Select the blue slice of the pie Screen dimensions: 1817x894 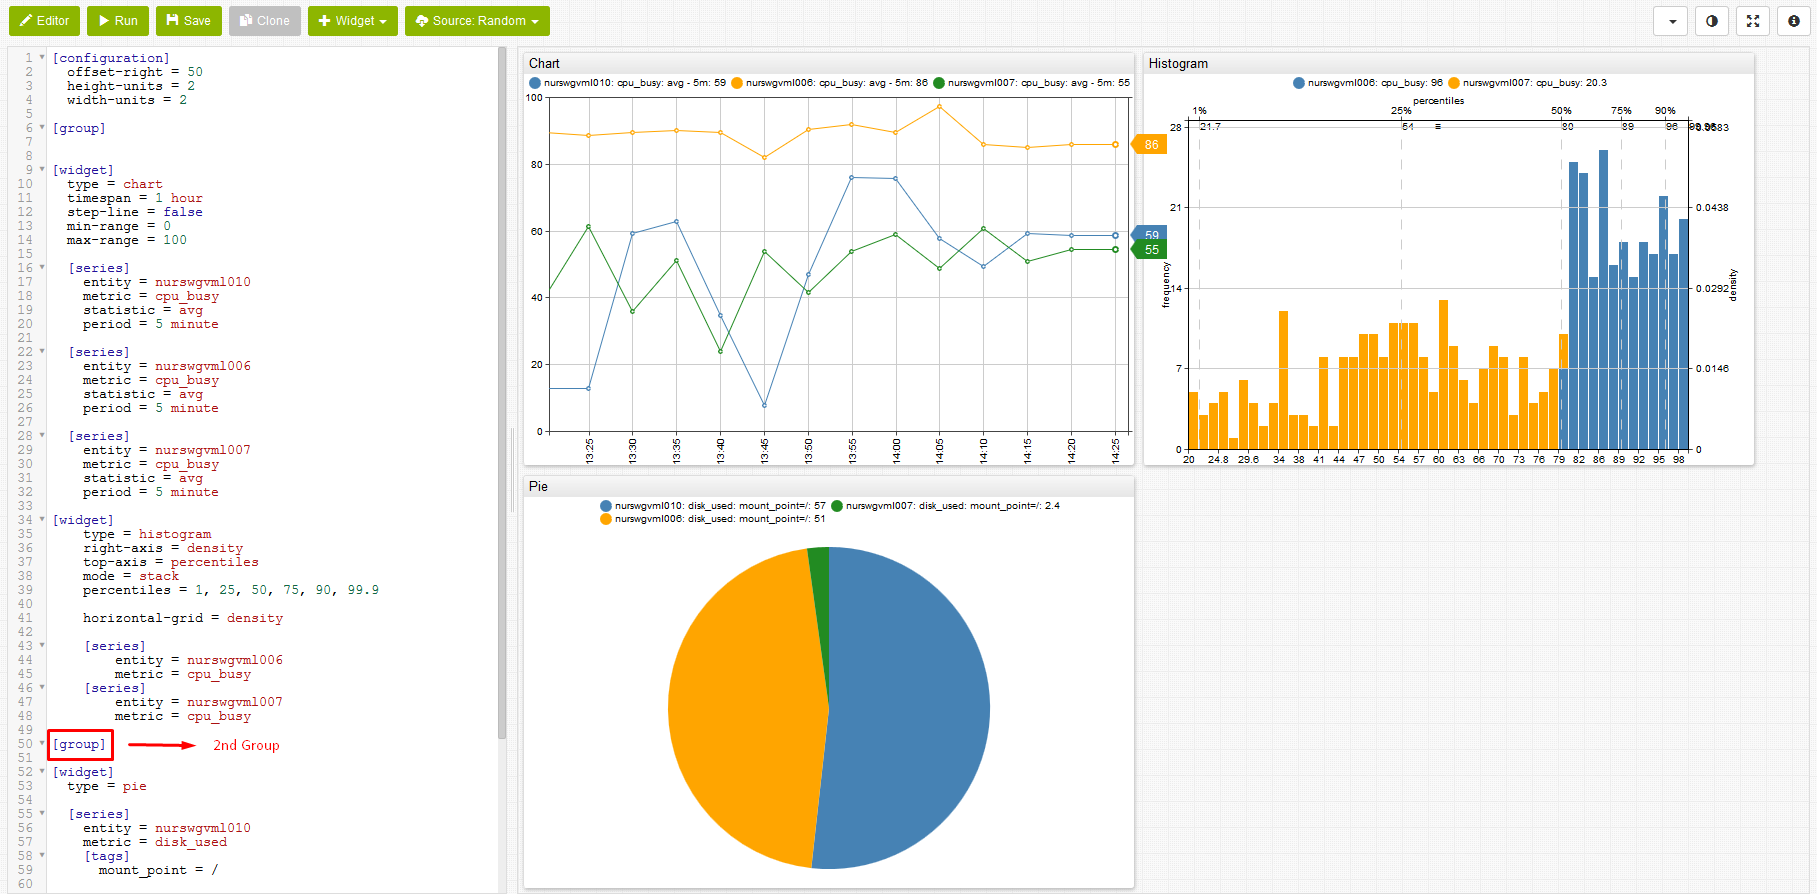[910, 710]
